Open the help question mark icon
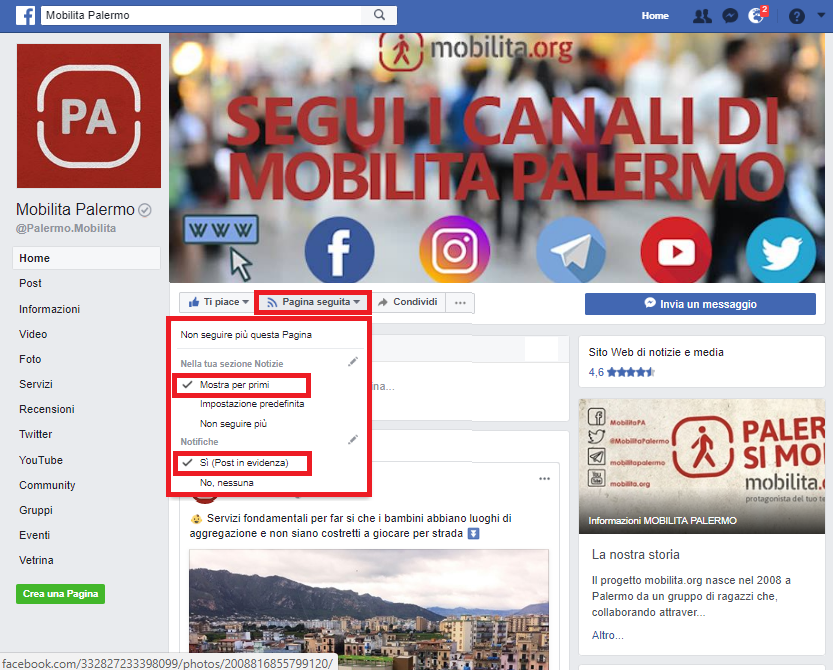 pos(796,16)
